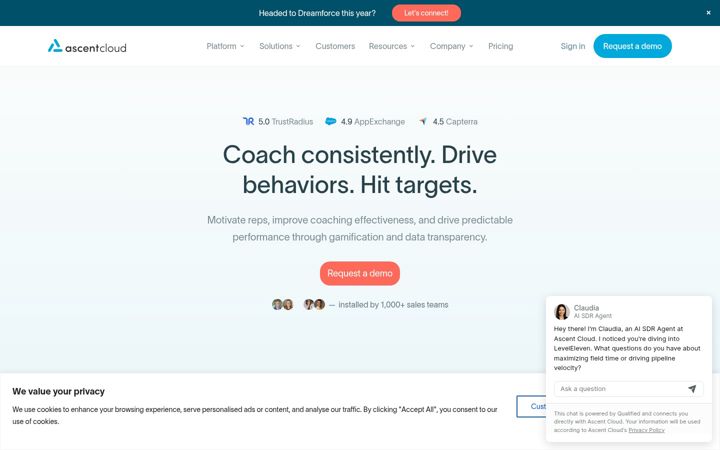The width and height of the screenshot is (720, 450).
Task: Expand the Resources menu chevron
Action: (412, 46)
